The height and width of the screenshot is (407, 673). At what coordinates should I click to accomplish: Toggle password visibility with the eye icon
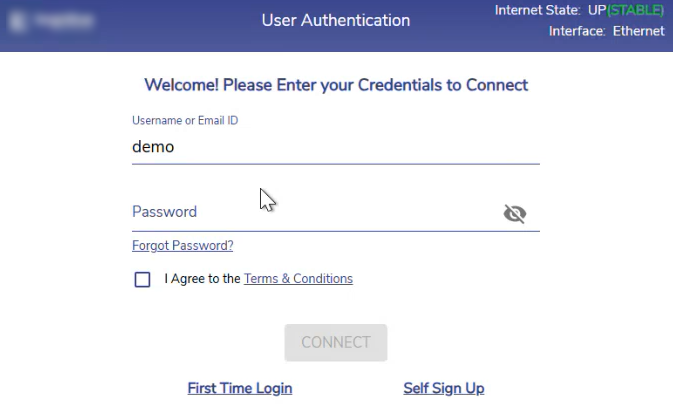click(515, 213)
